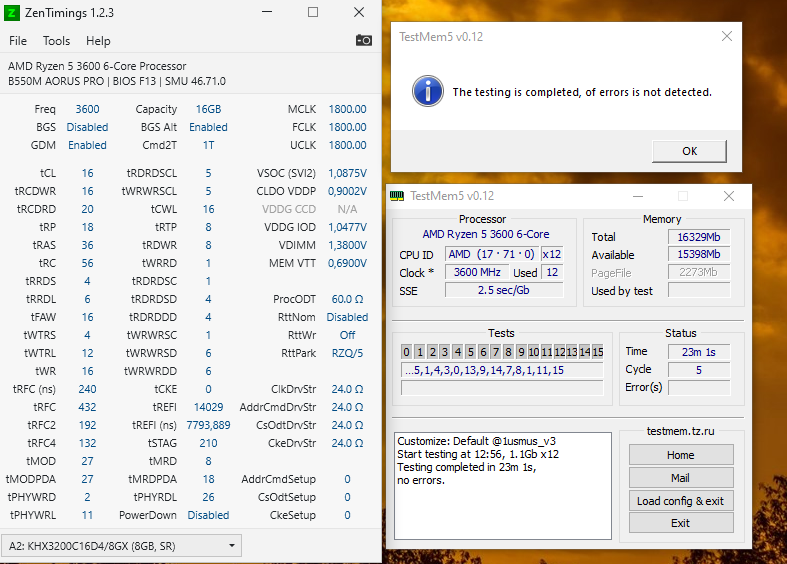Click the UCLK value 1800.00
The image size is (787, 564).
[347, 145]
